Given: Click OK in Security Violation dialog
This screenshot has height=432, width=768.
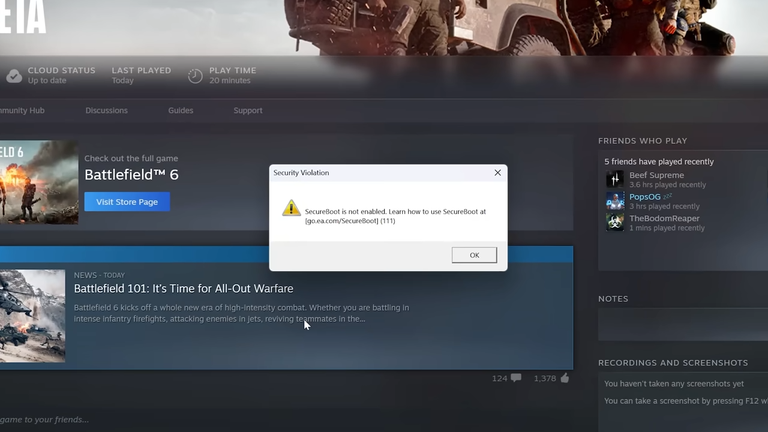Looking at the screenshot, I should (474, 255).
